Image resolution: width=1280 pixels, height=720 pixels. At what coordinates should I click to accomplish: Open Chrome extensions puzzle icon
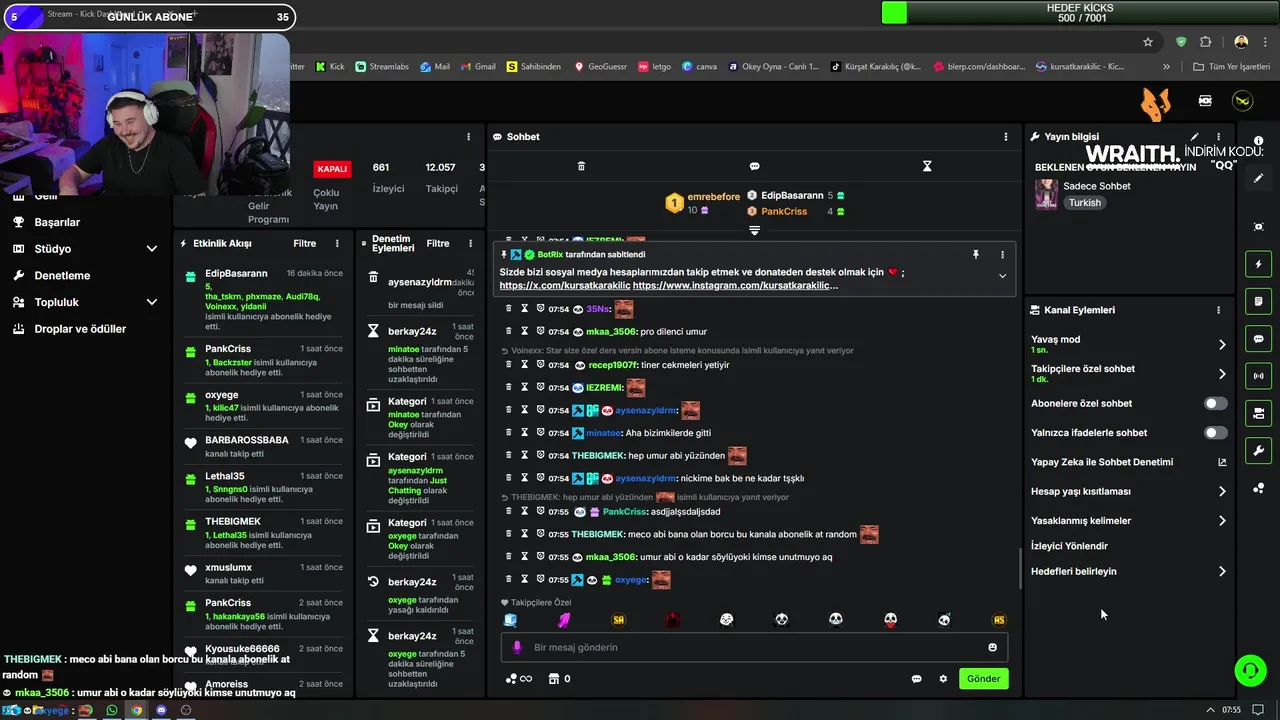[1205, 42]
